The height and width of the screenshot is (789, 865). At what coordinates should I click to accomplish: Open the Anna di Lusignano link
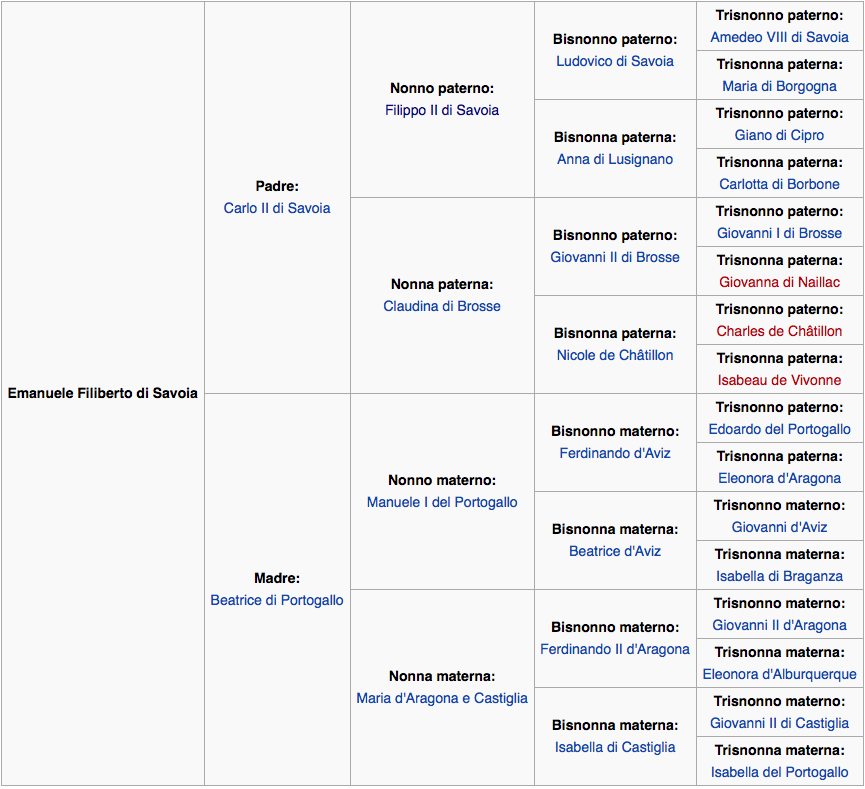pyautogui.click(x=614, y=159)
